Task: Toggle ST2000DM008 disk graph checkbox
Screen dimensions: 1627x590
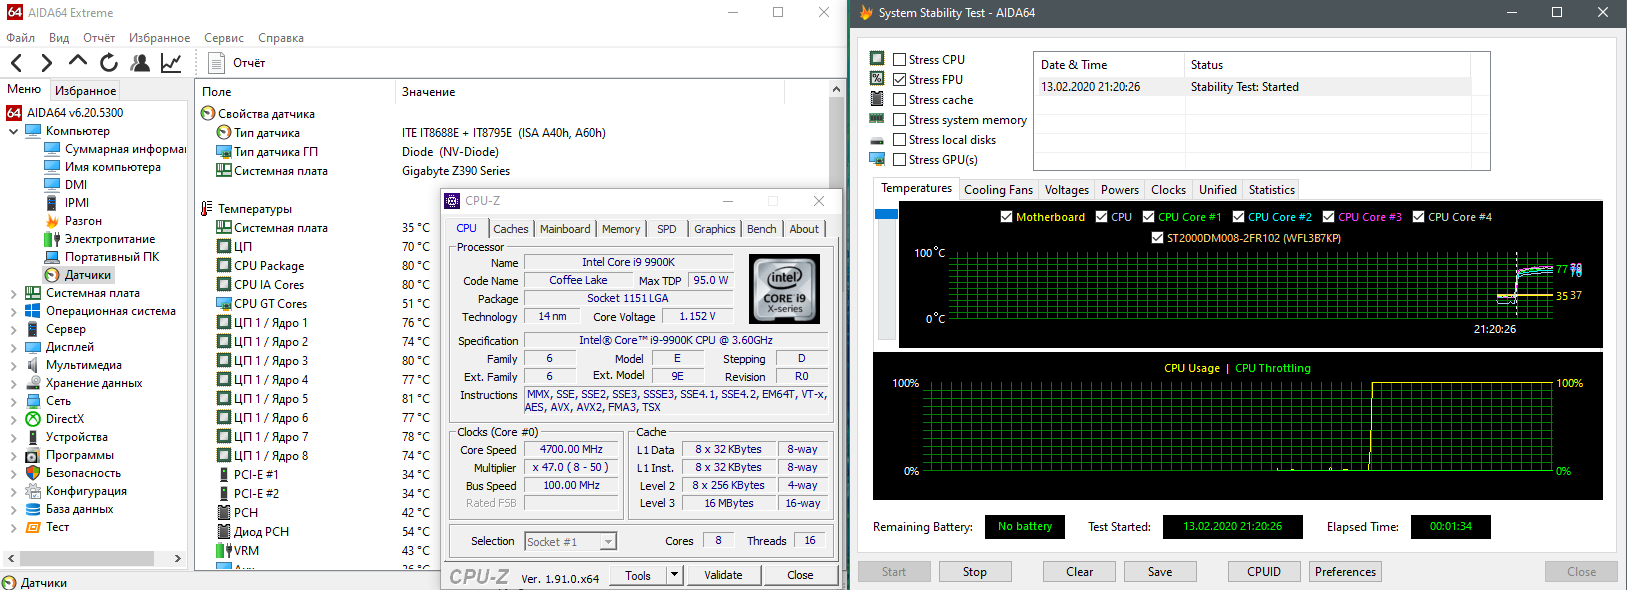Action: 1157,238
